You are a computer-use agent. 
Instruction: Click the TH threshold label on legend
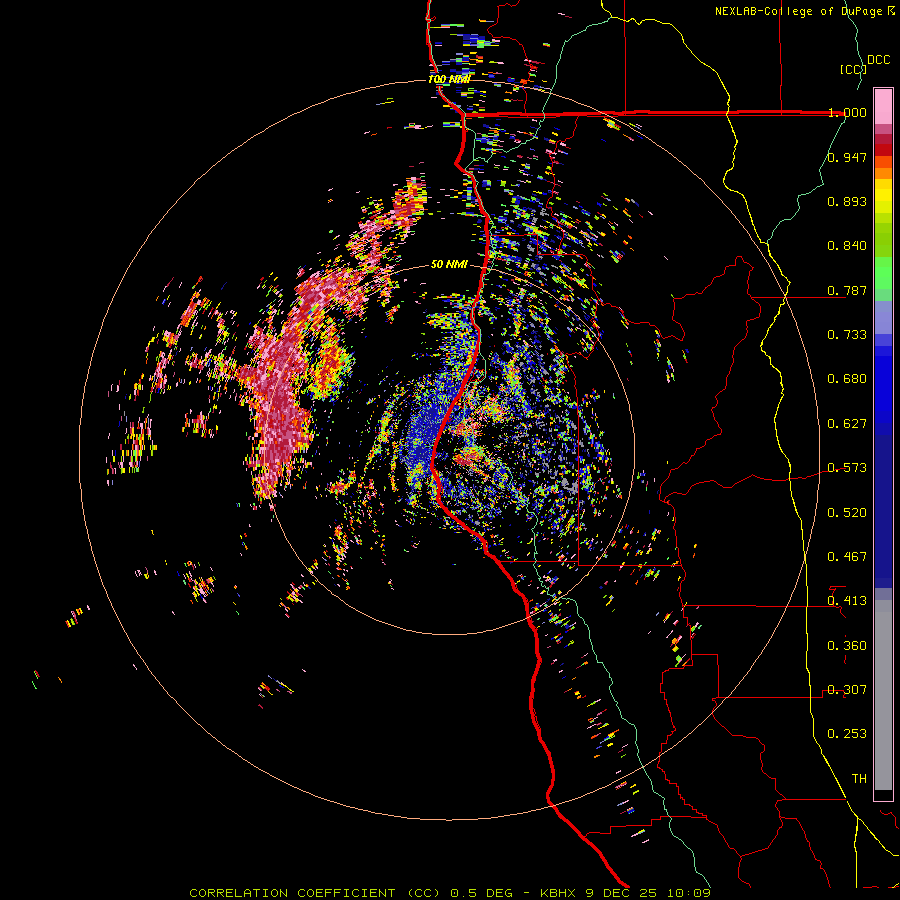[859, 779]
